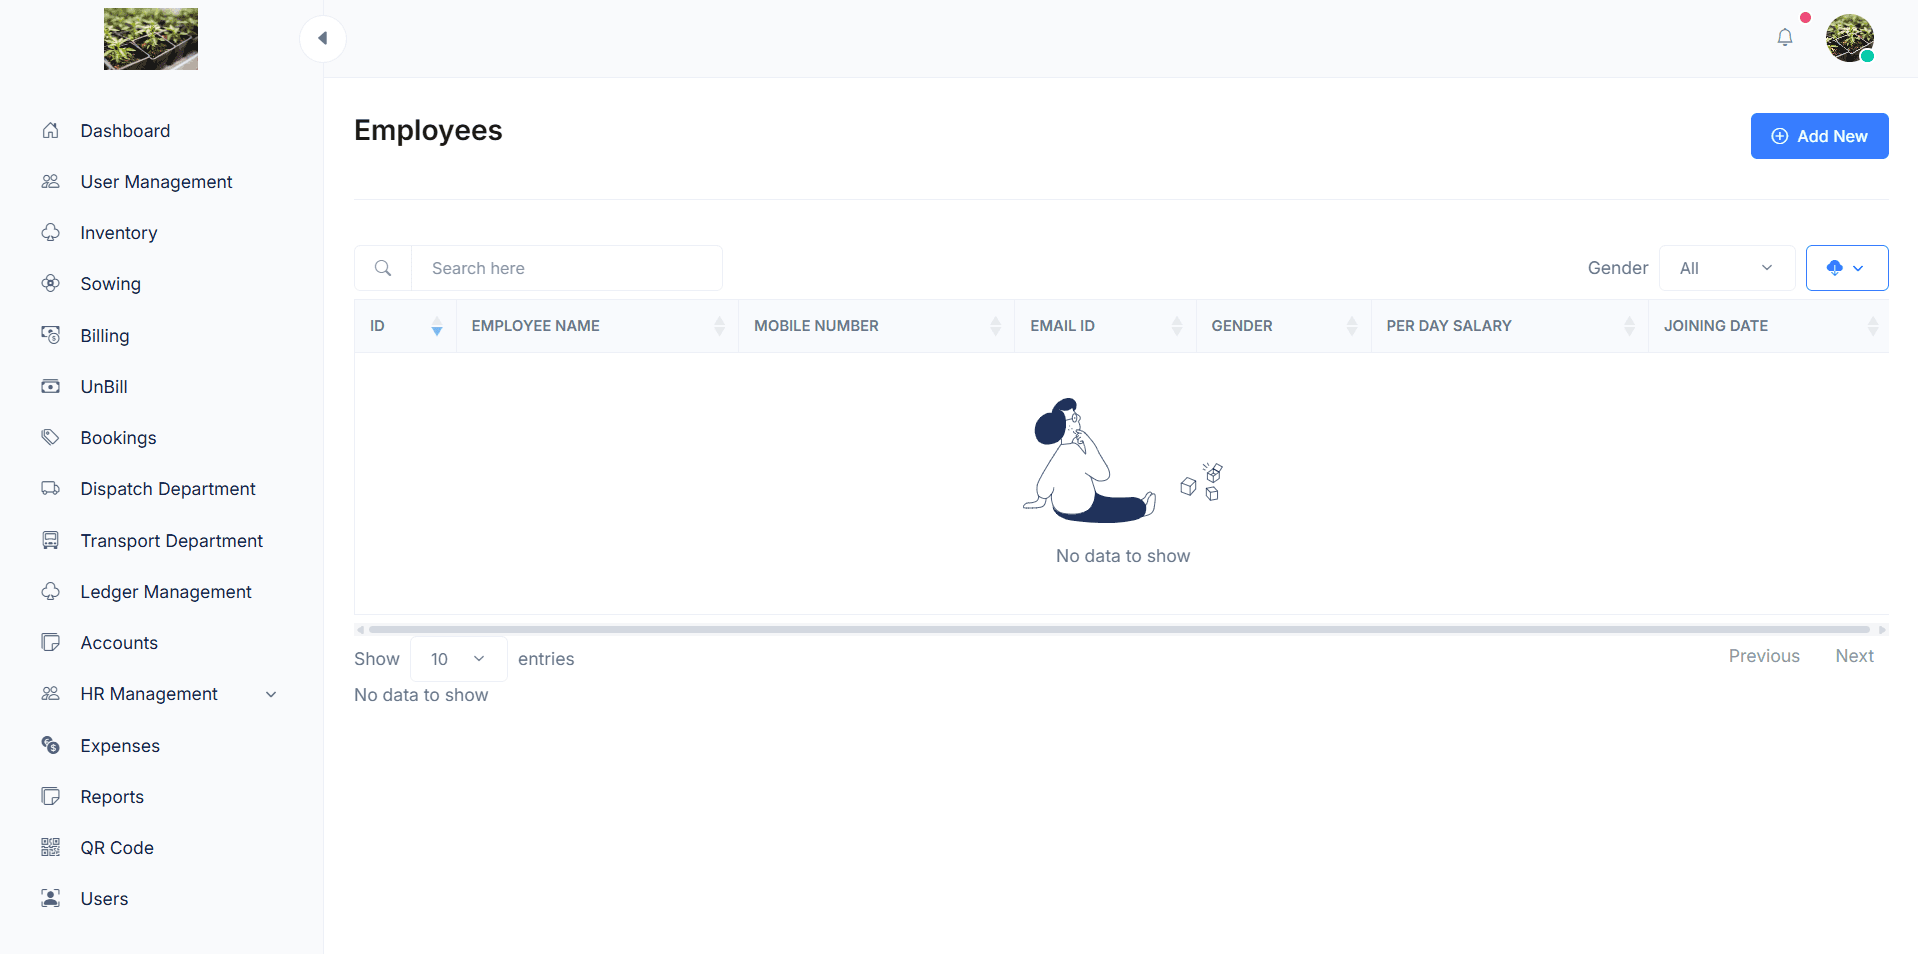Click the Dashboard home icon
This screenshot has width=1918, height=954.
click(51, 131)
